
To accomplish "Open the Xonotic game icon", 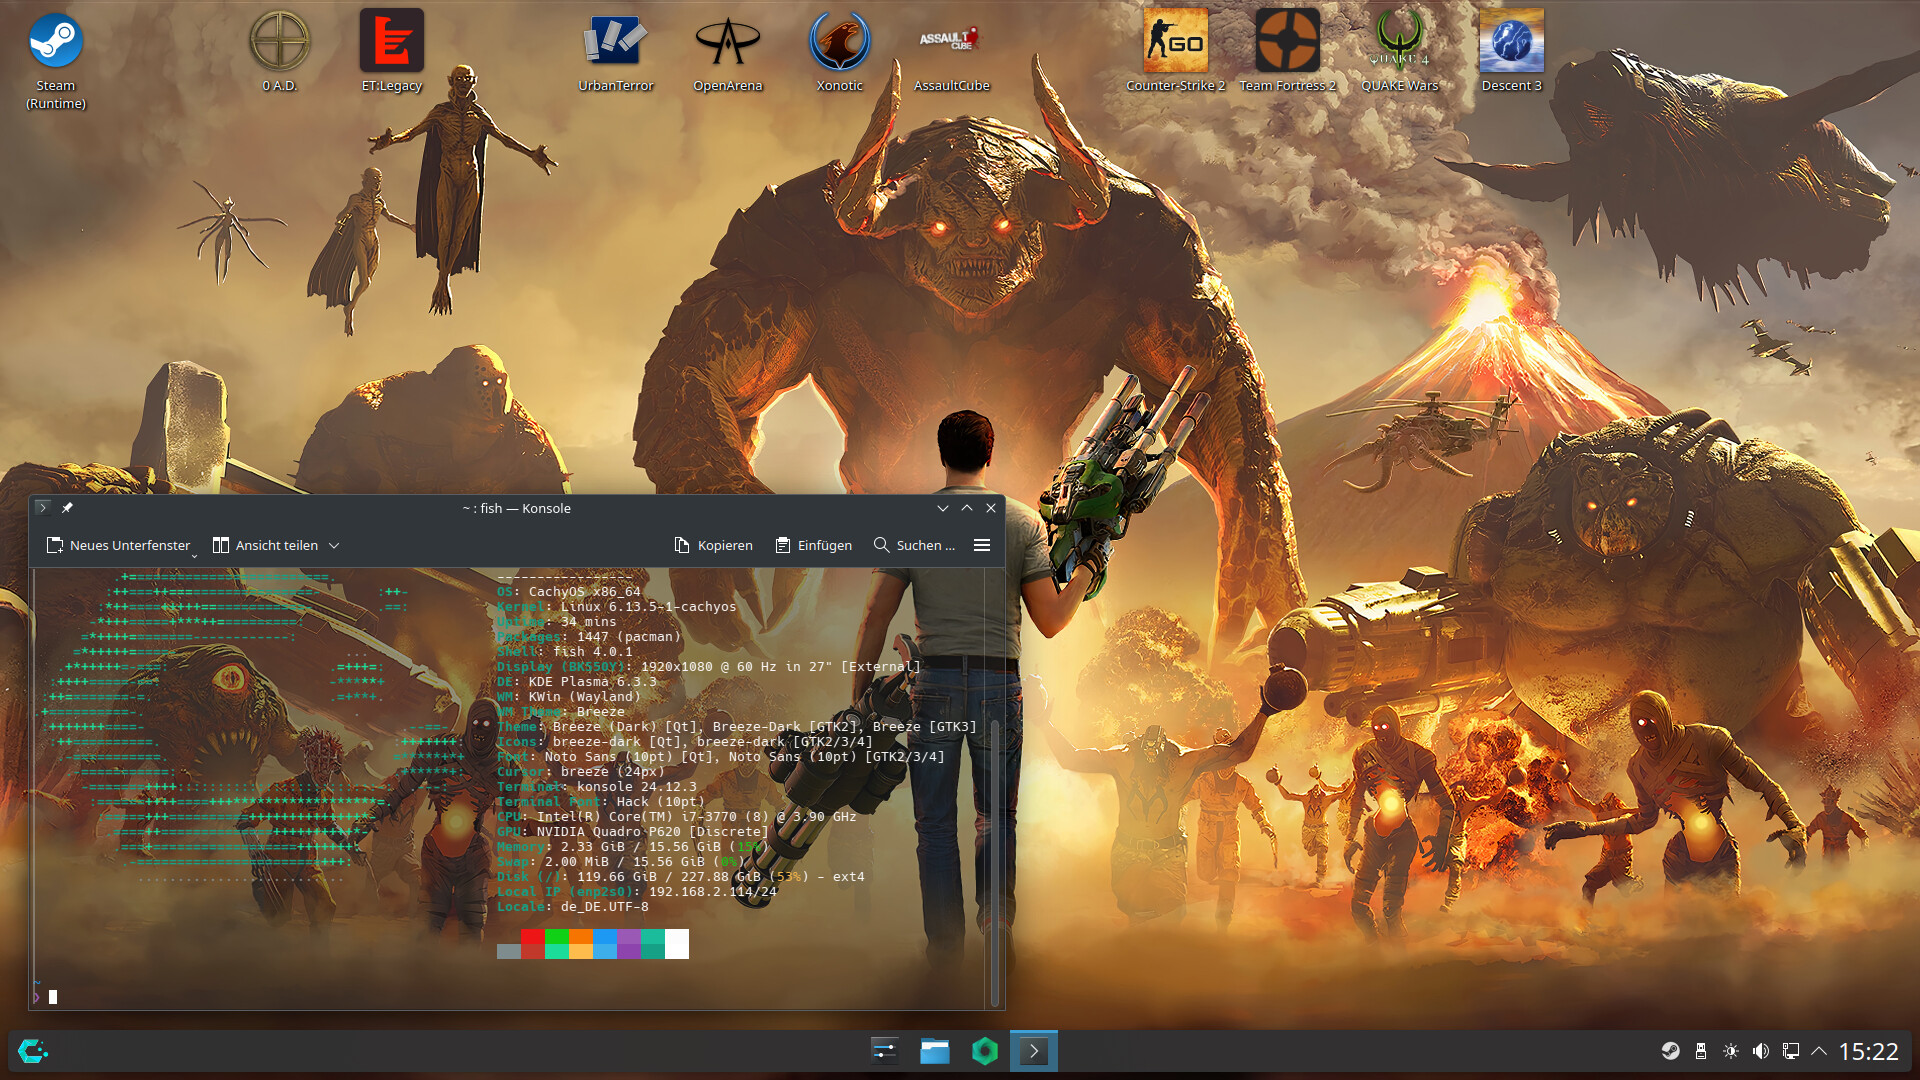I will 840,42.
